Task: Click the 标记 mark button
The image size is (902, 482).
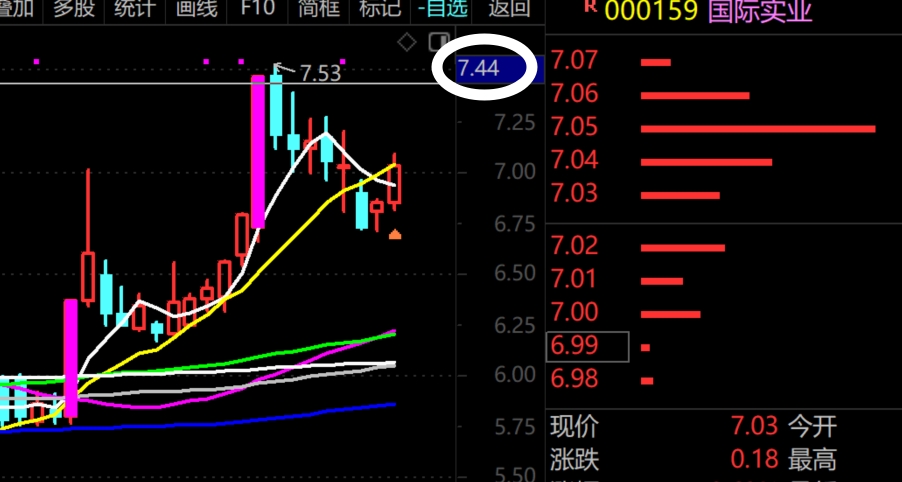Action: [x=379, y=10]
